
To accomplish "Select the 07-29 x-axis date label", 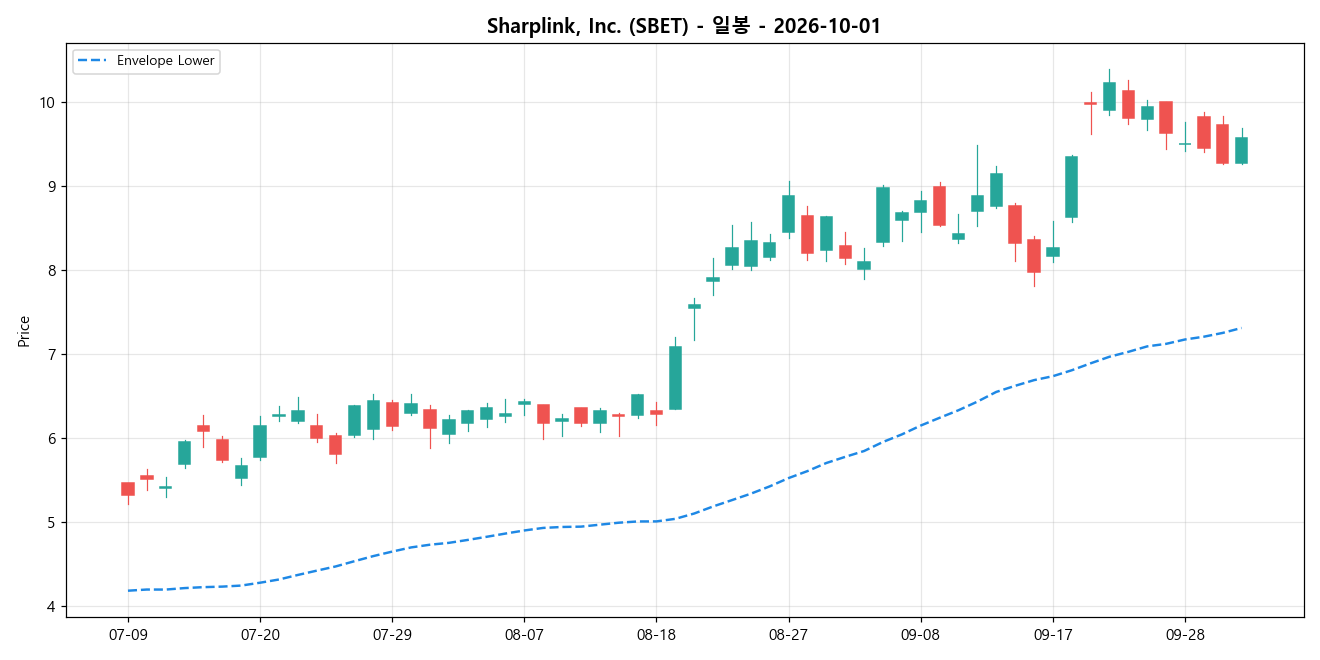I will [392, 635].
